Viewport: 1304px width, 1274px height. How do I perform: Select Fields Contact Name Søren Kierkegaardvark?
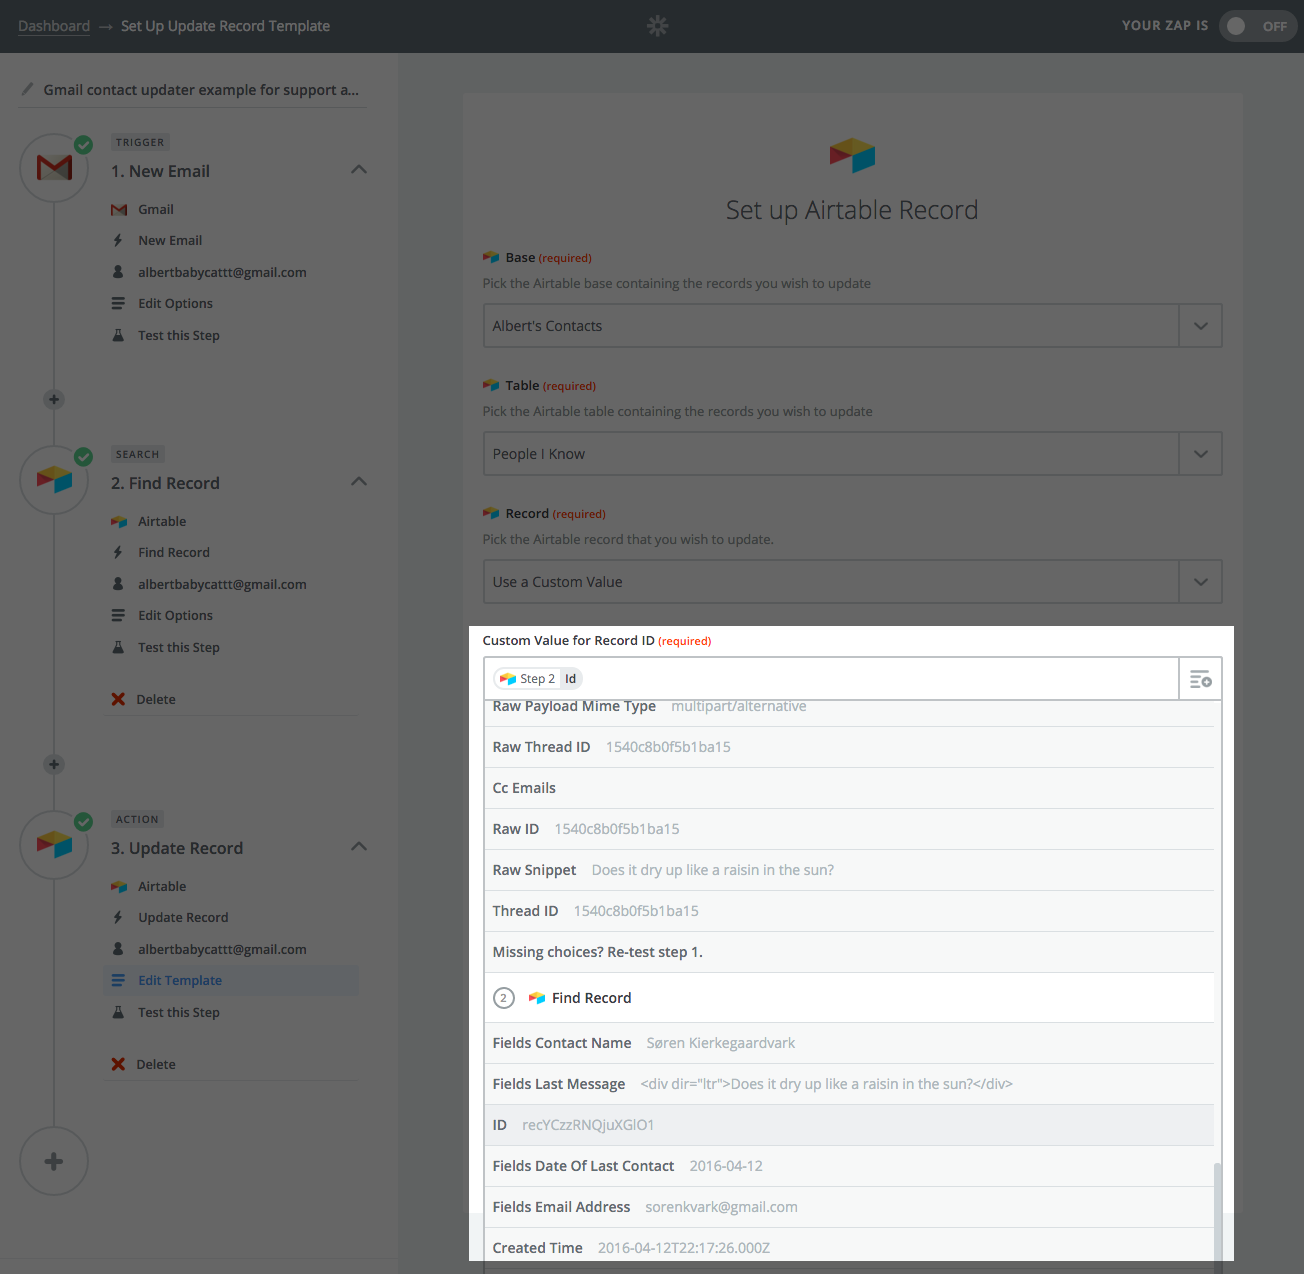click(x=849, y=1043)
